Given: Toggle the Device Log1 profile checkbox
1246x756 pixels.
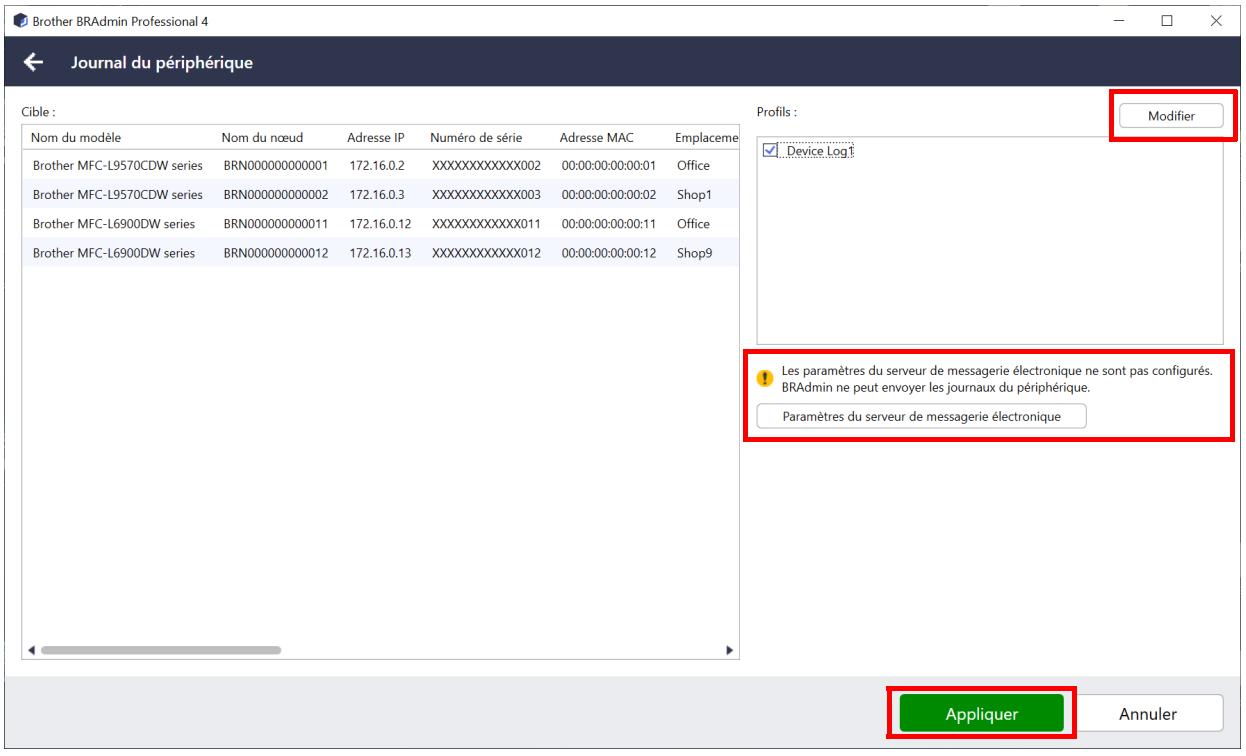Looking at the screenshot, I should [769, 150].
